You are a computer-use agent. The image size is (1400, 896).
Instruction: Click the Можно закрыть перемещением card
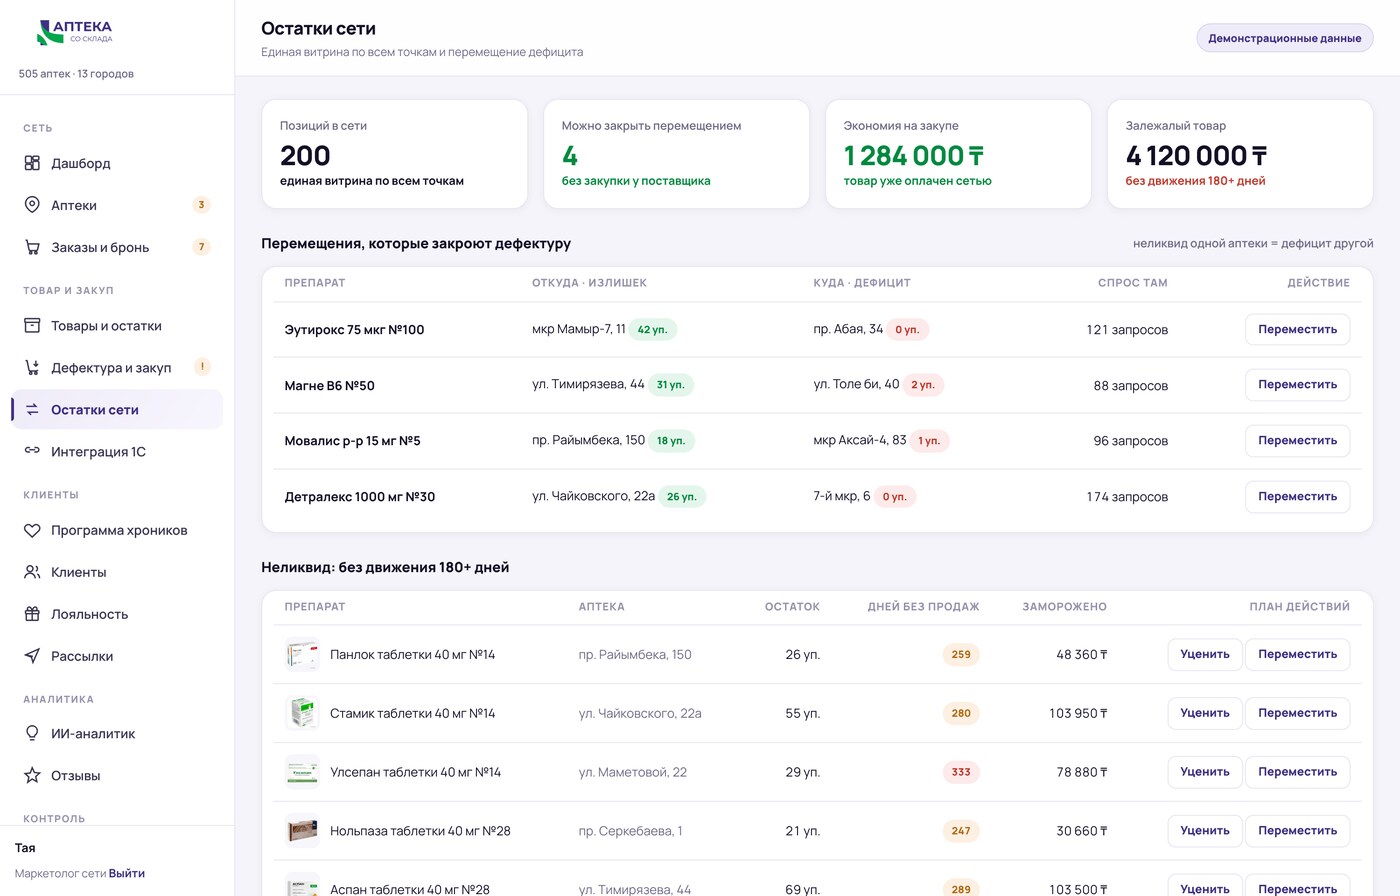pos(676,154)
